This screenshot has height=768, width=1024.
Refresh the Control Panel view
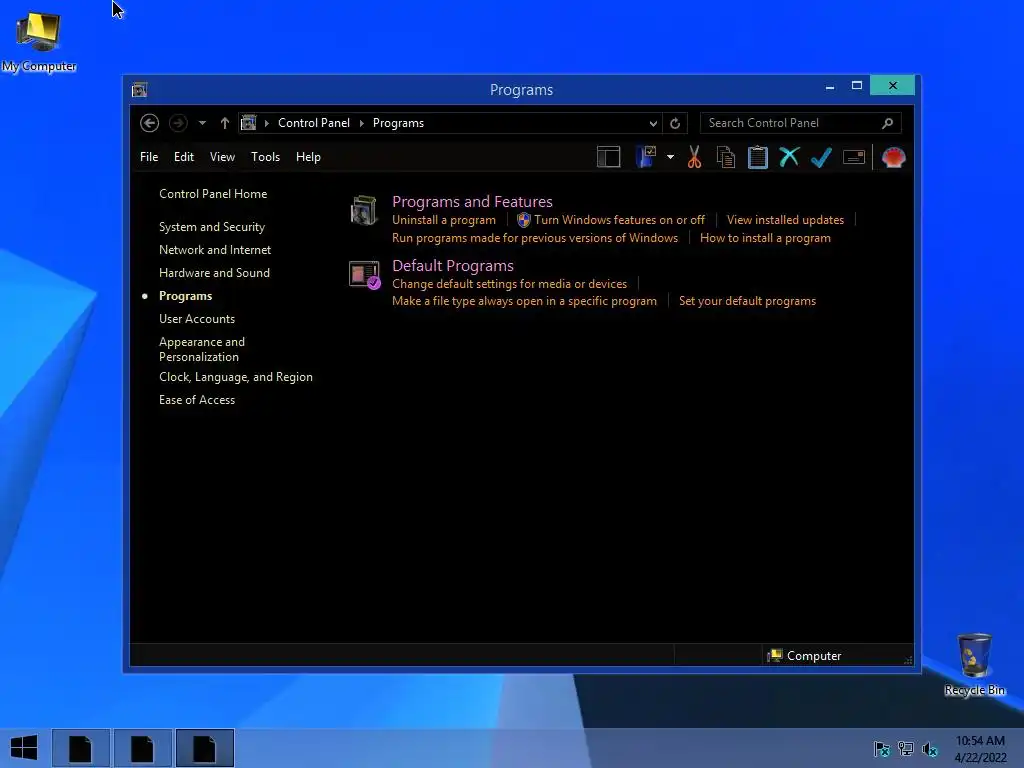point(675,123)
